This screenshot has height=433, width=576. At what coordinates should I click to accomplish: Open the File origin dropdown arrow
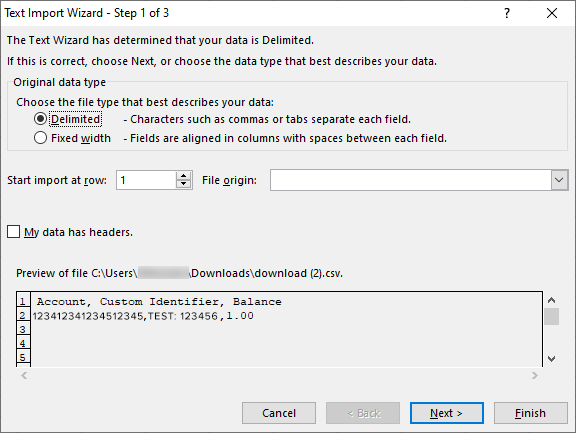tap(559, 180)
